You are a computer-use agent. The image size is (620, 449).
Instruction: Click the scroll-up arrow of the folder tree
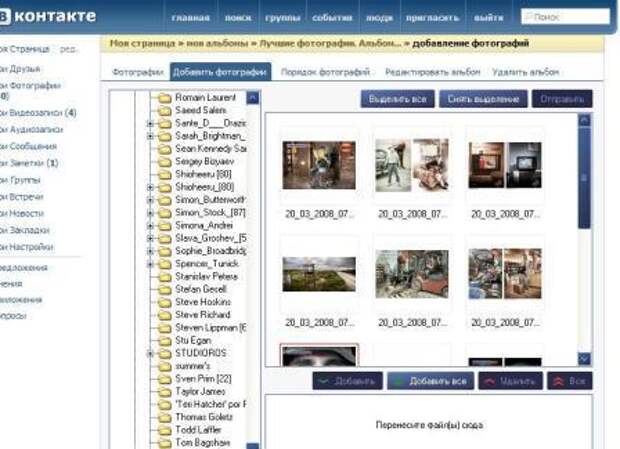click(x=252, y=98)
